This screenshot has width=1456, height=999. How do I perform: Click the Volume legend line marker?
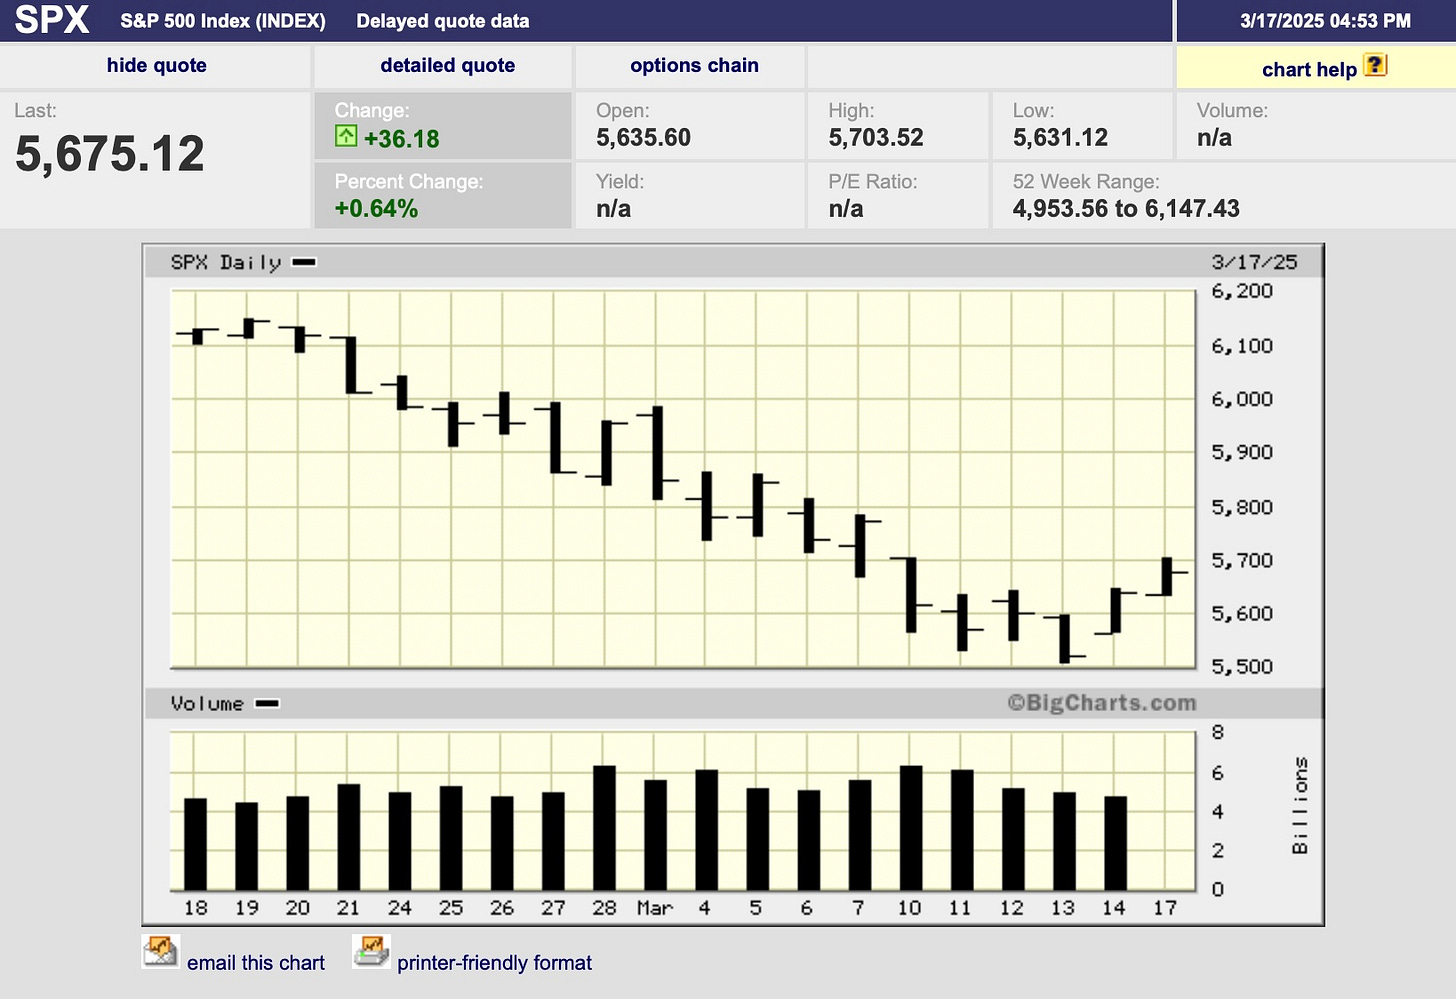tap(267, 704)
